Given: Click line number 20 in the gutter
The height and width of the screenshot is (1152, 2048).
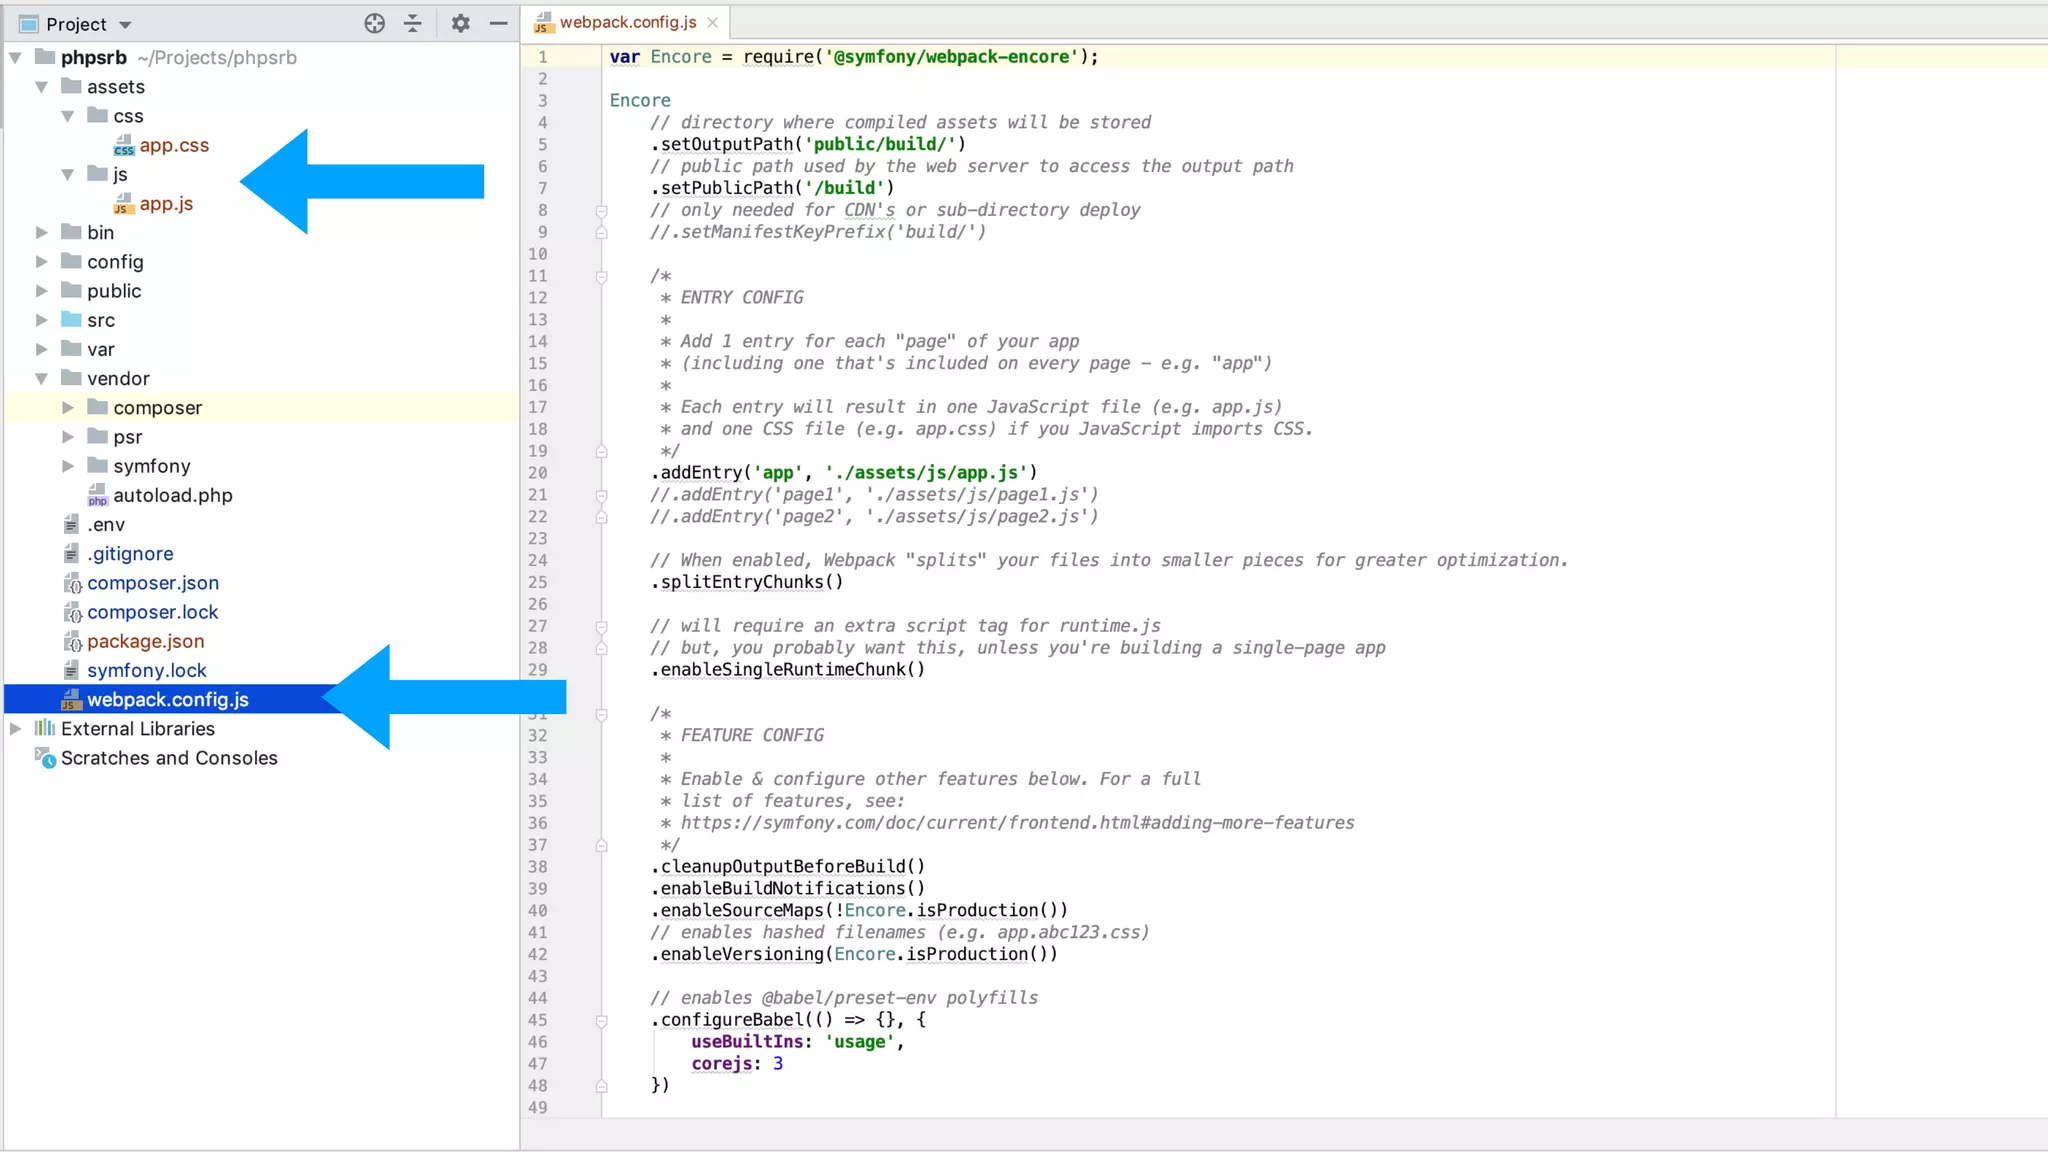Looking at the screenshot, I should point(538,473).
